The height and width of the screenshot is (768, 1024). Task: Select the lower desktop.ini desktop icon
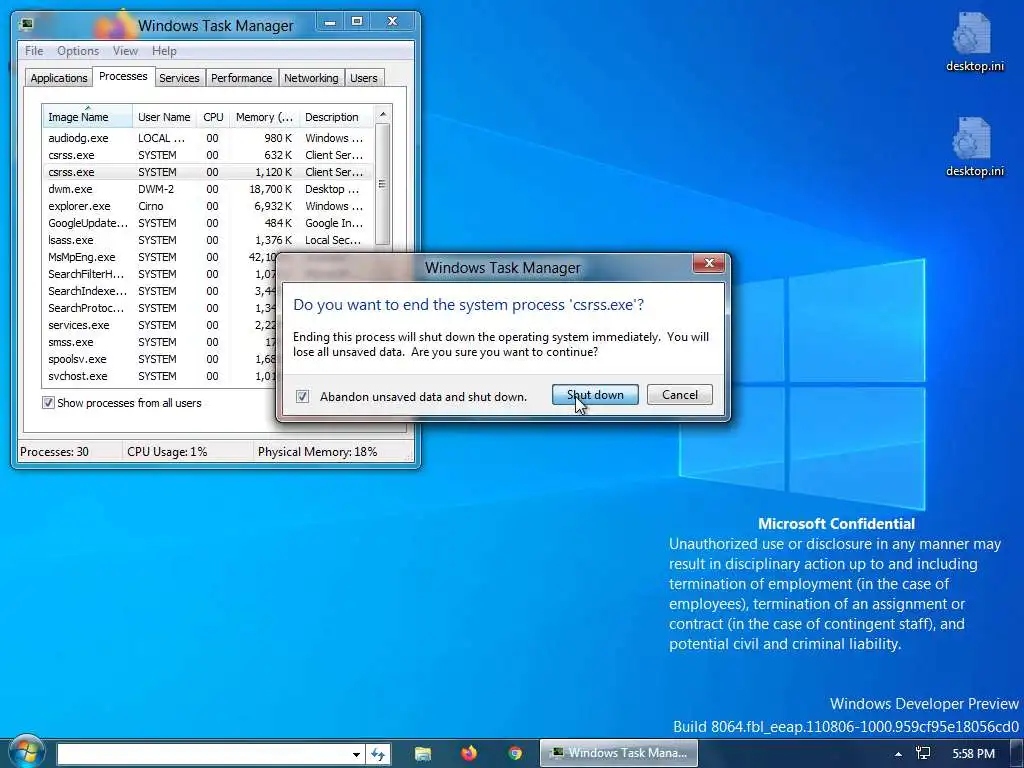(974, 146)
